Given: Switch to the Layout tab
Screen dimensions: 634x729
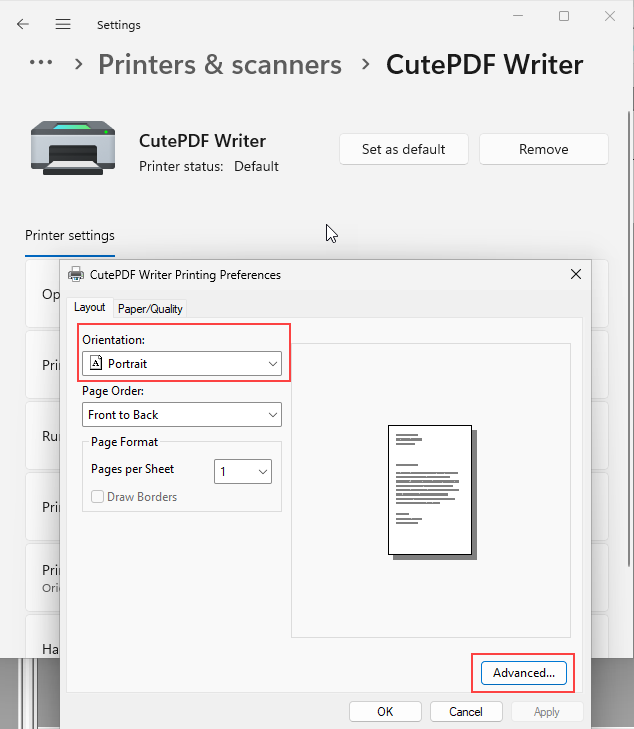Looking at the screenshot, I should click(x=90, y=307).
